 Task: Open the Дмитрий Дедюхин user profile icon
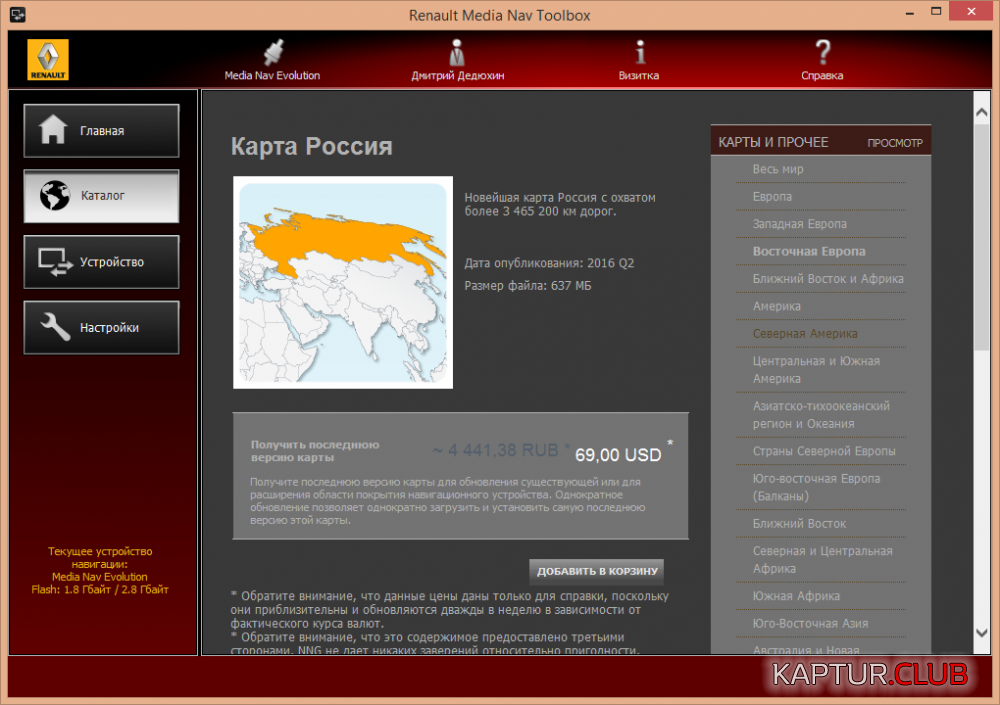click(457, 52)
